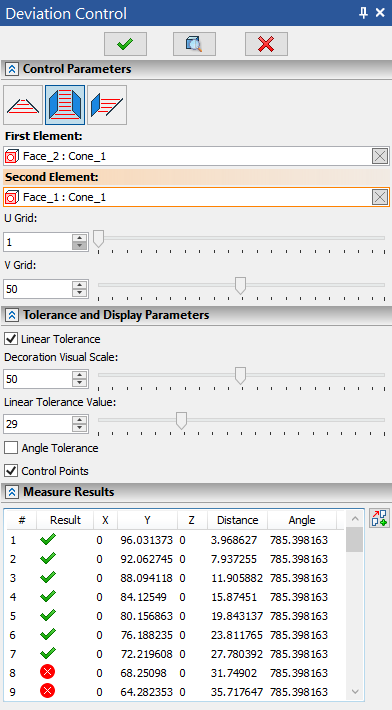Sort by the Result column header
This screenshot has width=392, height=710.
click(x=65, y=520)
